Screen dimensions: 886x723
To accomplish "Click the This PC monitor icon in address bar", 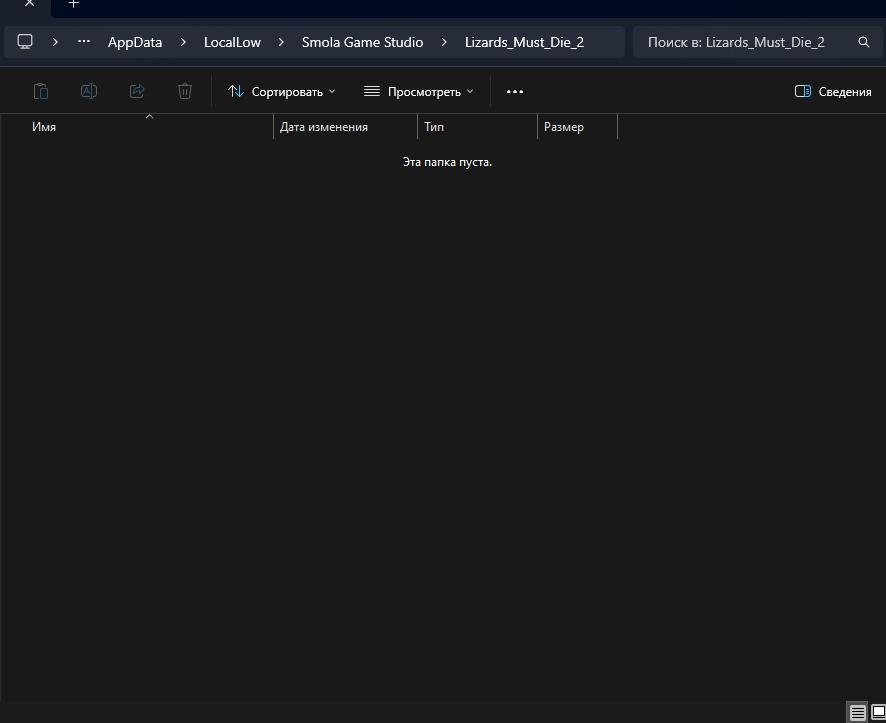I will [x=26, y=42].
